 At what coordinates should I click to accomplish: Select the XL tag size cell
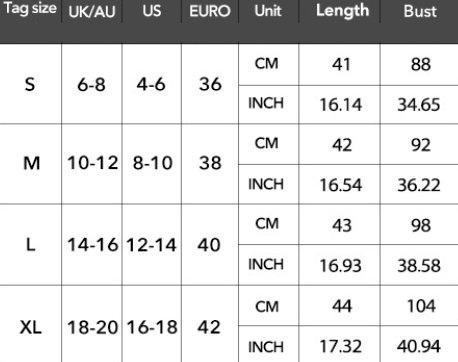30,324
